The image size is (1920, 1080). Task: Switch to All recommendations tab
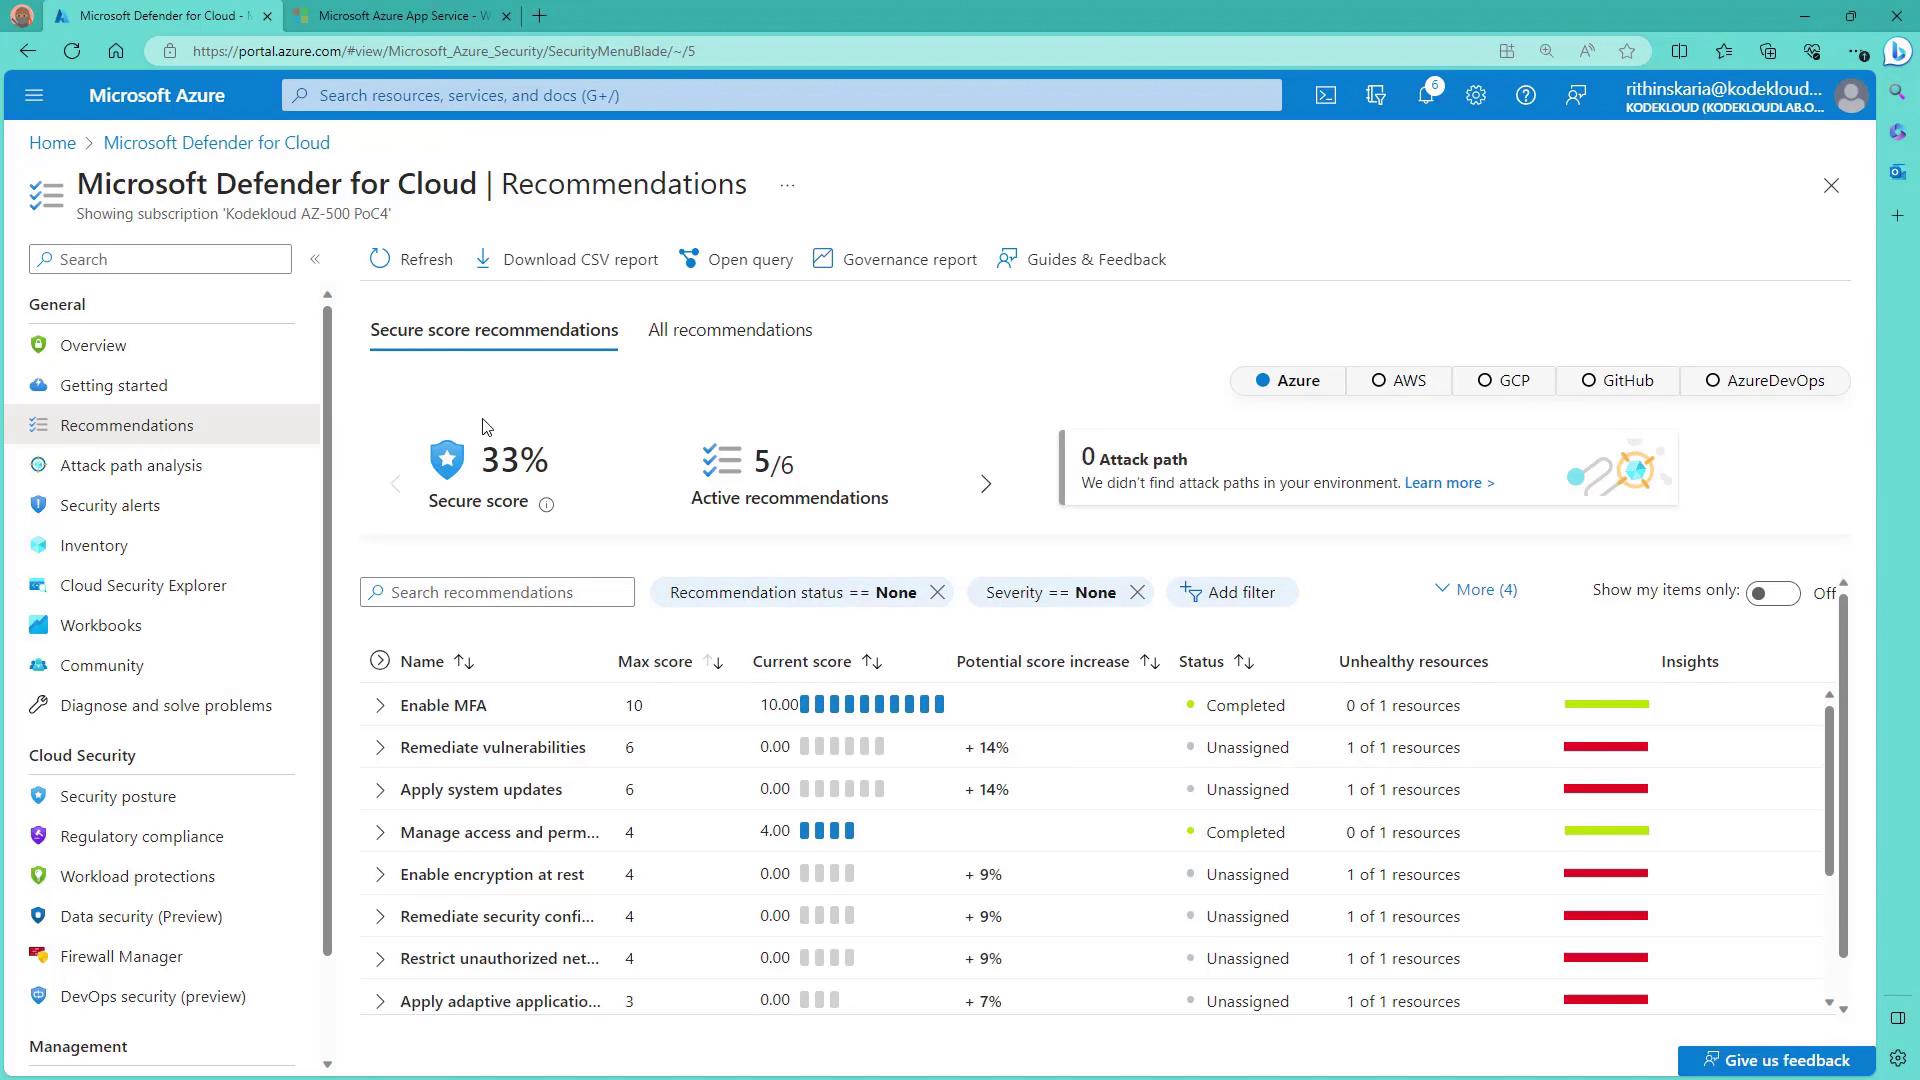click(x=730, y=330)
